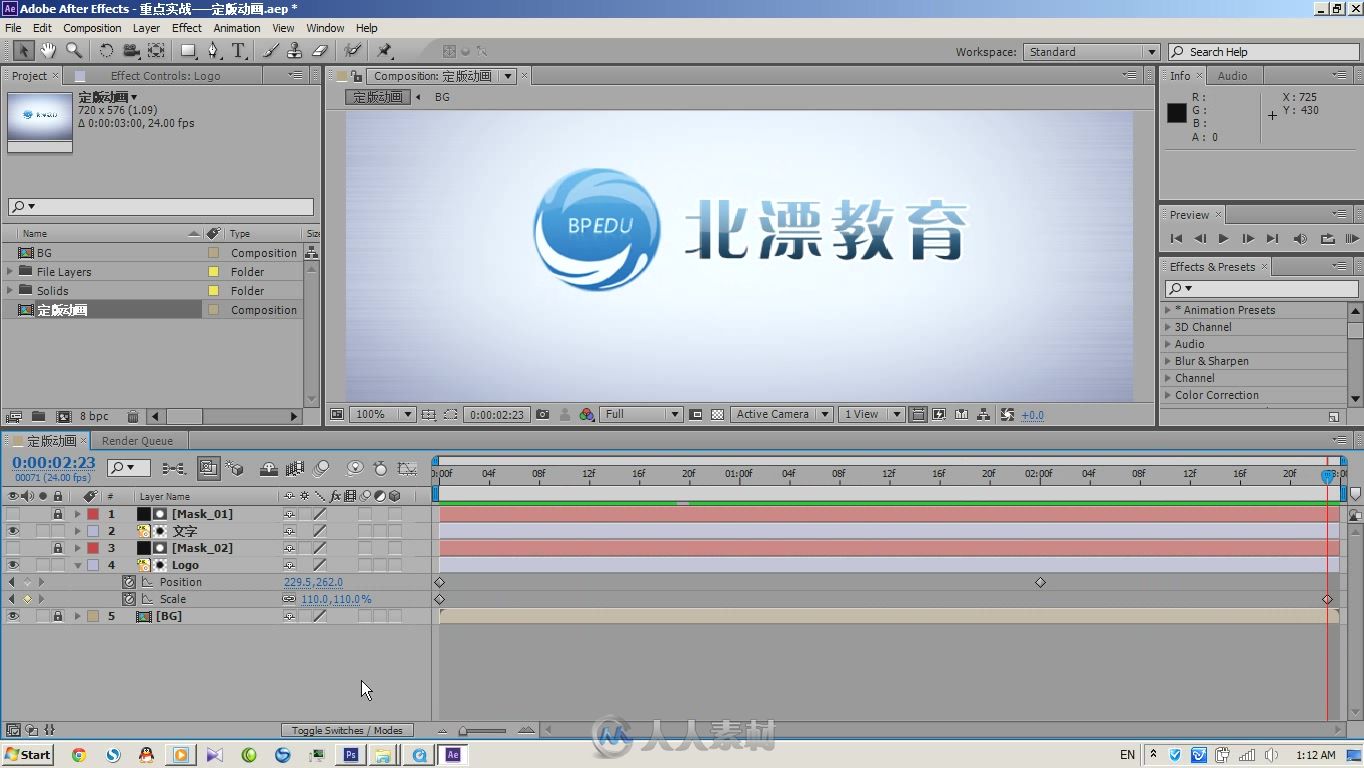This screenshot has height=768, width=1364.
Task: Toggle Position property stopwatch
Action: pos(129,582)
